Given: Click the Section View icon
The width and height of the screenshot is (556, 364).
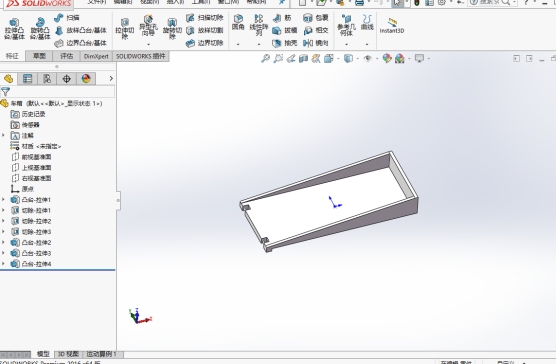Looking at the screenshot, I should [303, 58].
